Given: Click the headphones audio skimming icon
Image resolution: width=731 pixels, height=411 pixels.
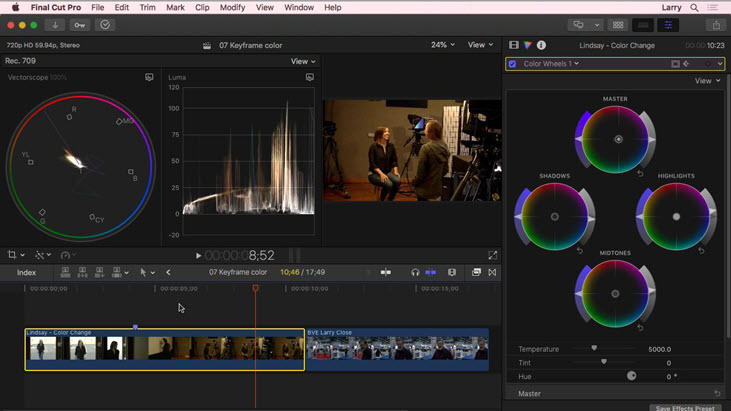Looking at the screenshot, I should click(x=415, y=272).
